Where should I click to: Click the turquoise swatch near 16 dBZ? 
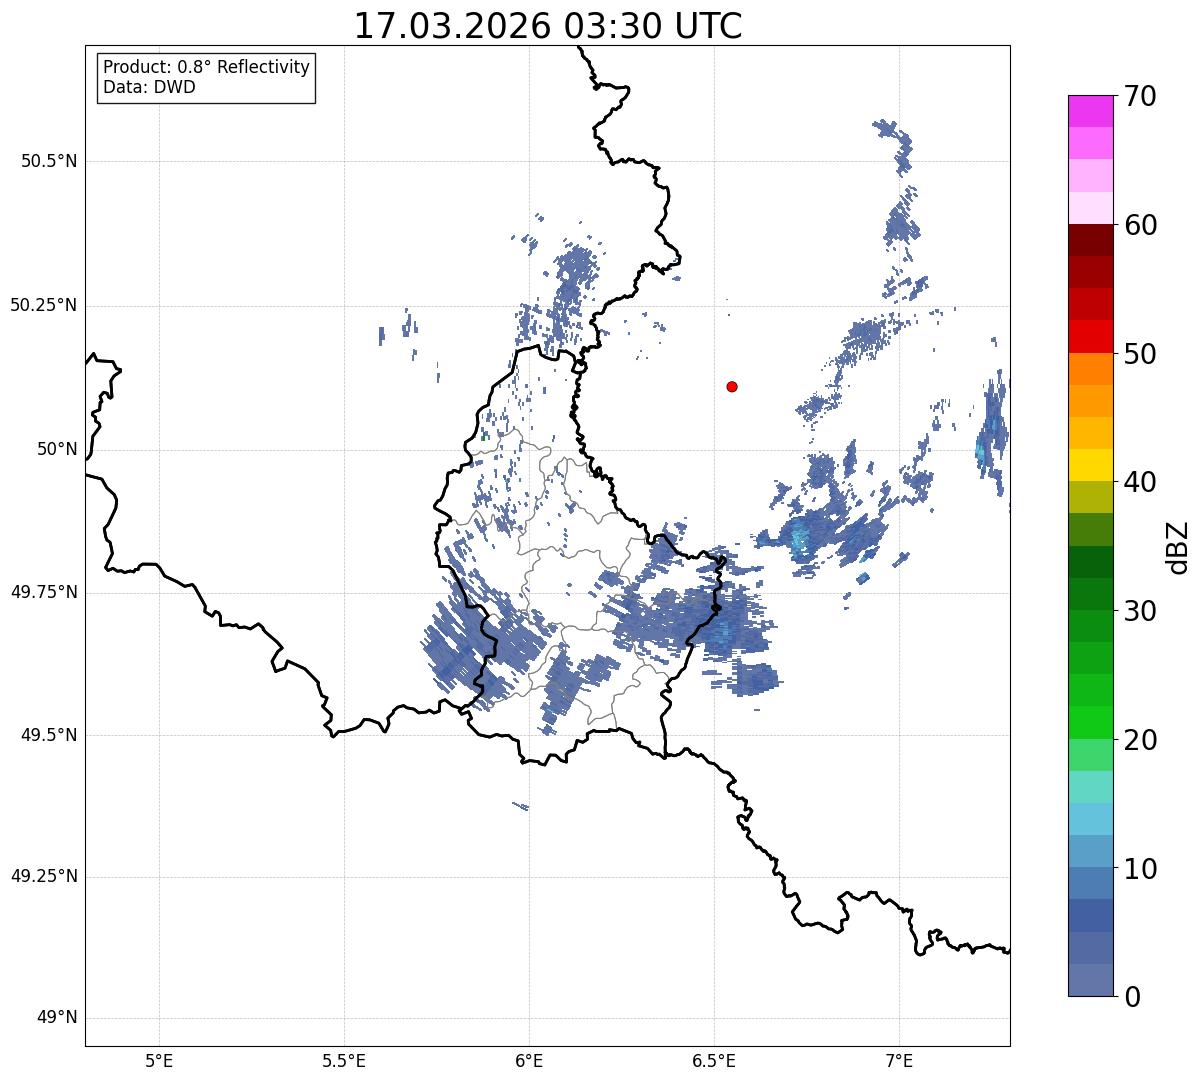pos(1090,787)
